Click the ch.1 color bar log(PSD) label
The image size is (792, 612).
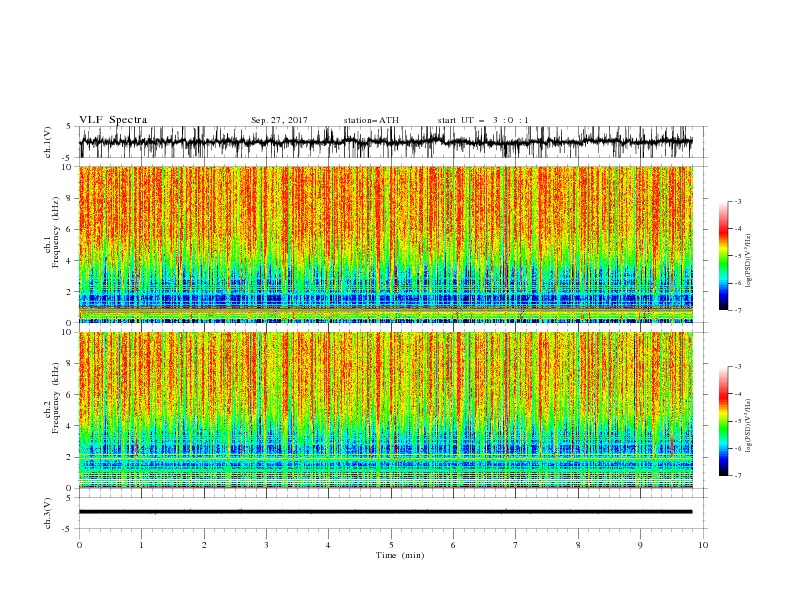pyautogui.click(x=749, y=261)
